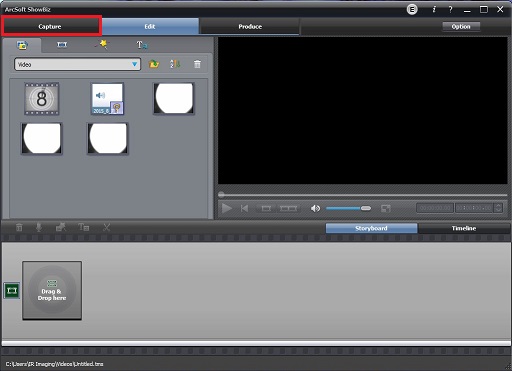The image size is (512, 371).
Task: Click the delete media trash icon
Action: (197, 64)
